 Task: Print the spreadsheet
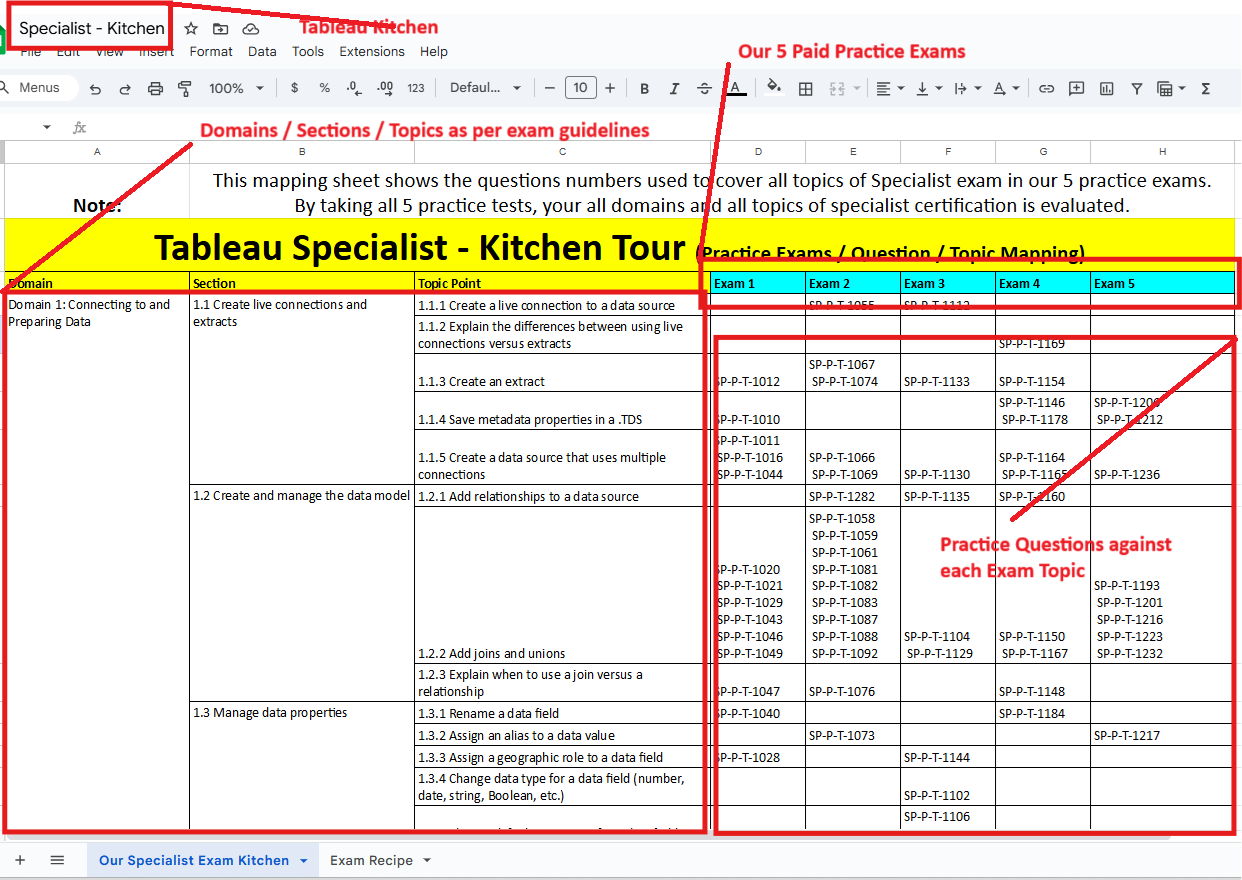[x=155, y=88]
